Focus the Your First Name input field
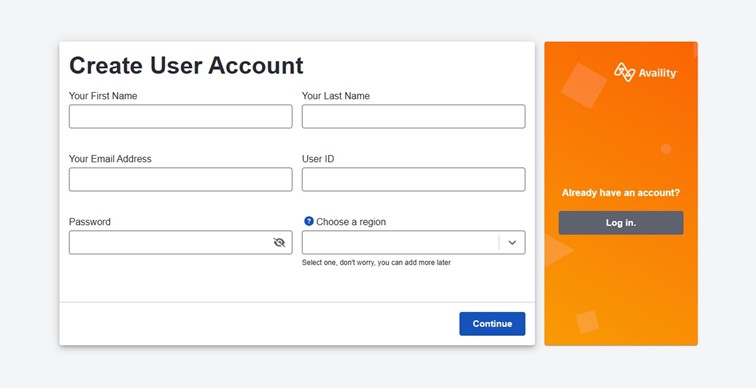 (180, 117)
